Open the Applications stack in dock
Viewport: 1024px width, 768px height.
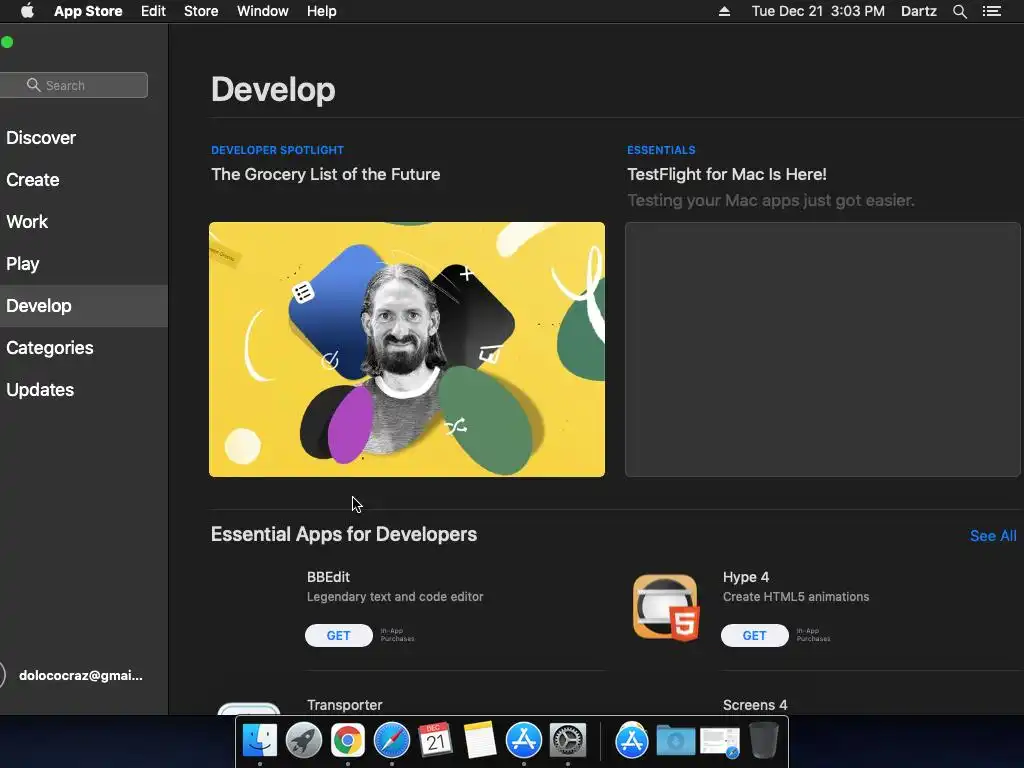click(x=632, y=741)
